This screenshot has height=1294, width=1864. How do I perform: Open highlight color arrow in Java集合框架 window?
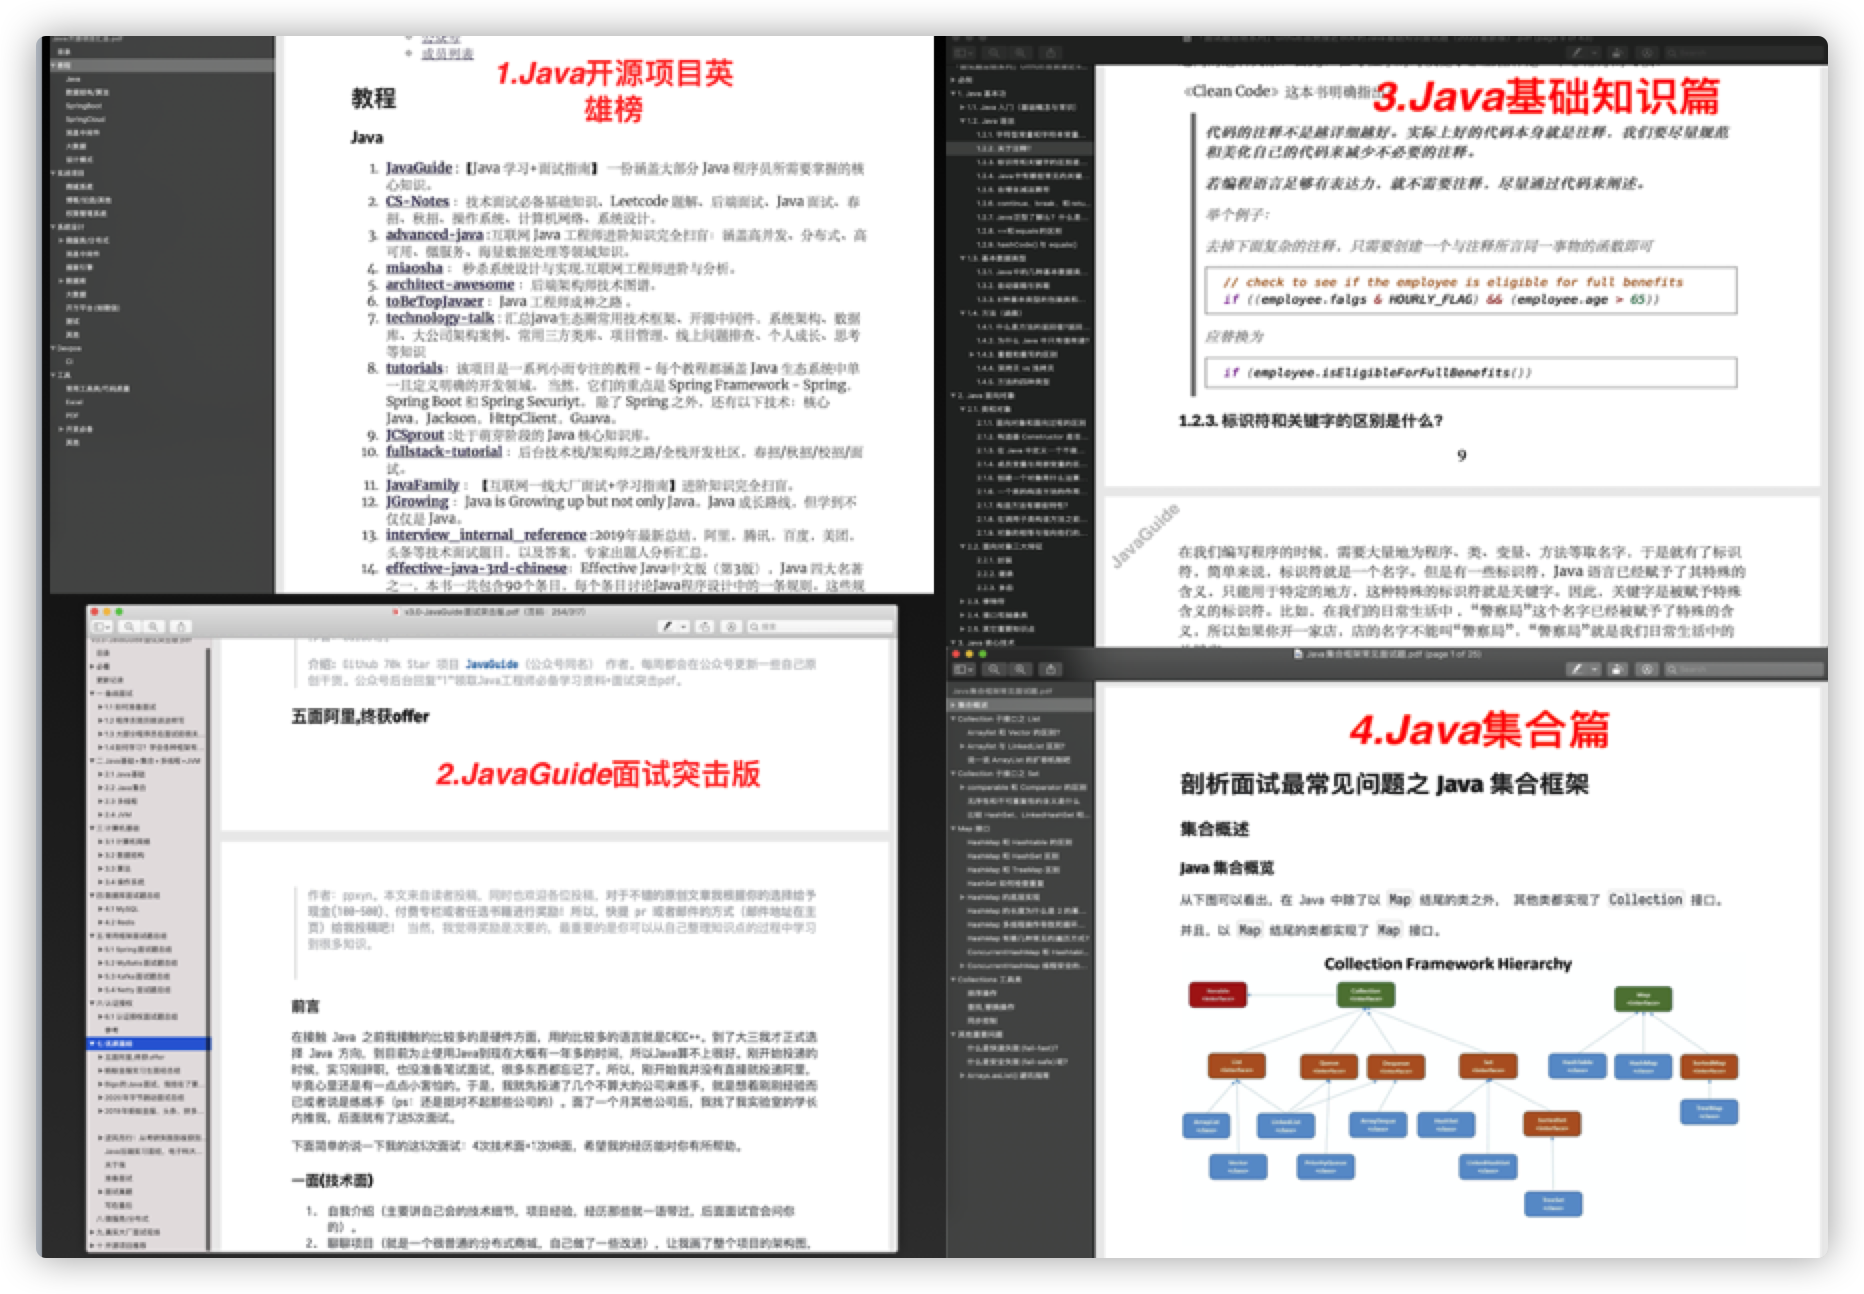(1594, 669)
